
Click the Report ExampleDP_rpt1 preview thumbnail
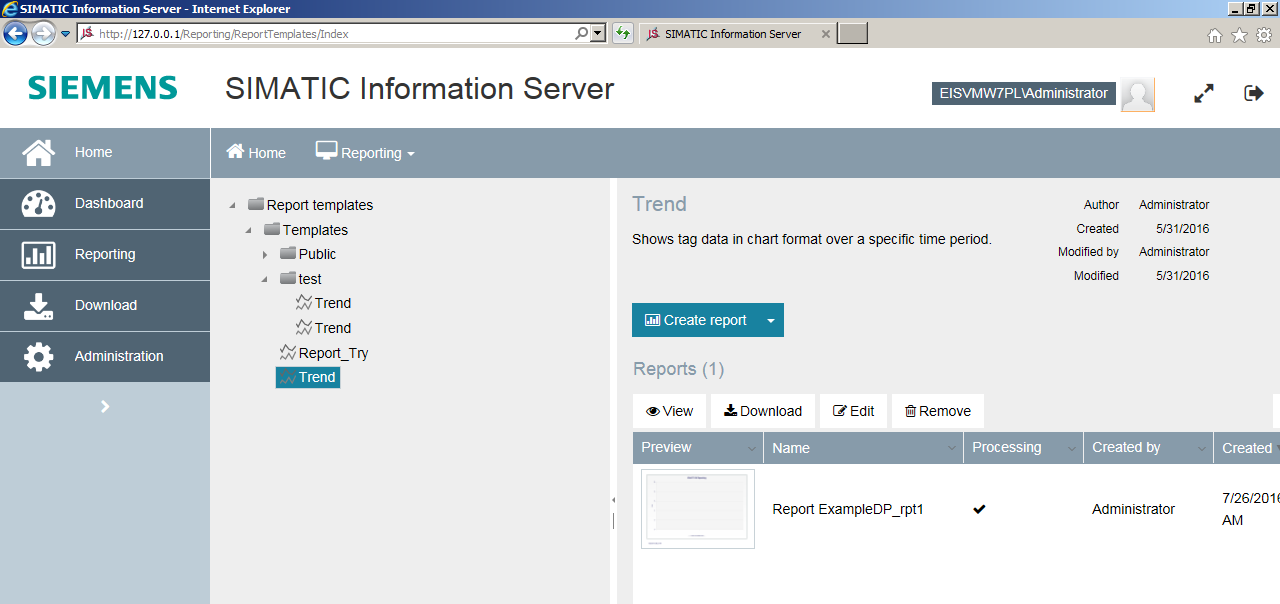(x=698, y=509)
